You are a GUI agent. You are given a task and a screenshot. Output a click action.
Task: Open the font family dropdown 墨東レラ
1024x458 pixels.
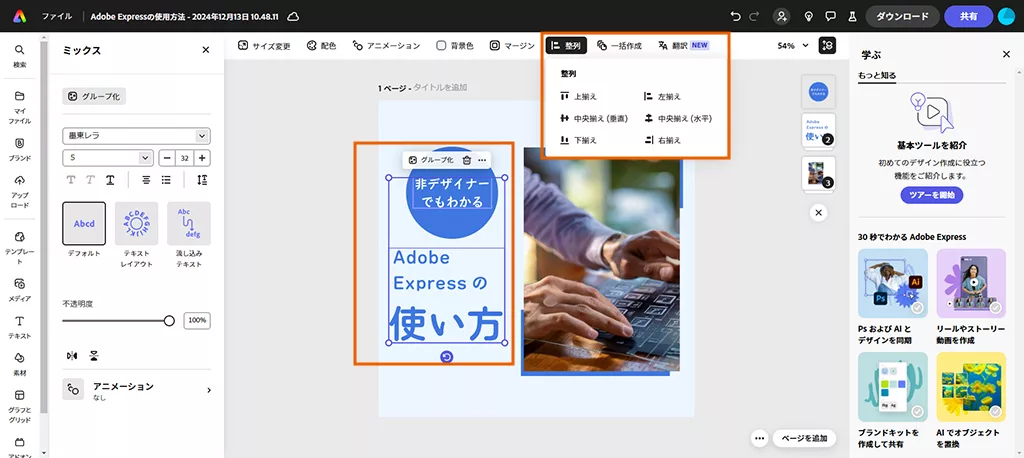pos(136,136)
